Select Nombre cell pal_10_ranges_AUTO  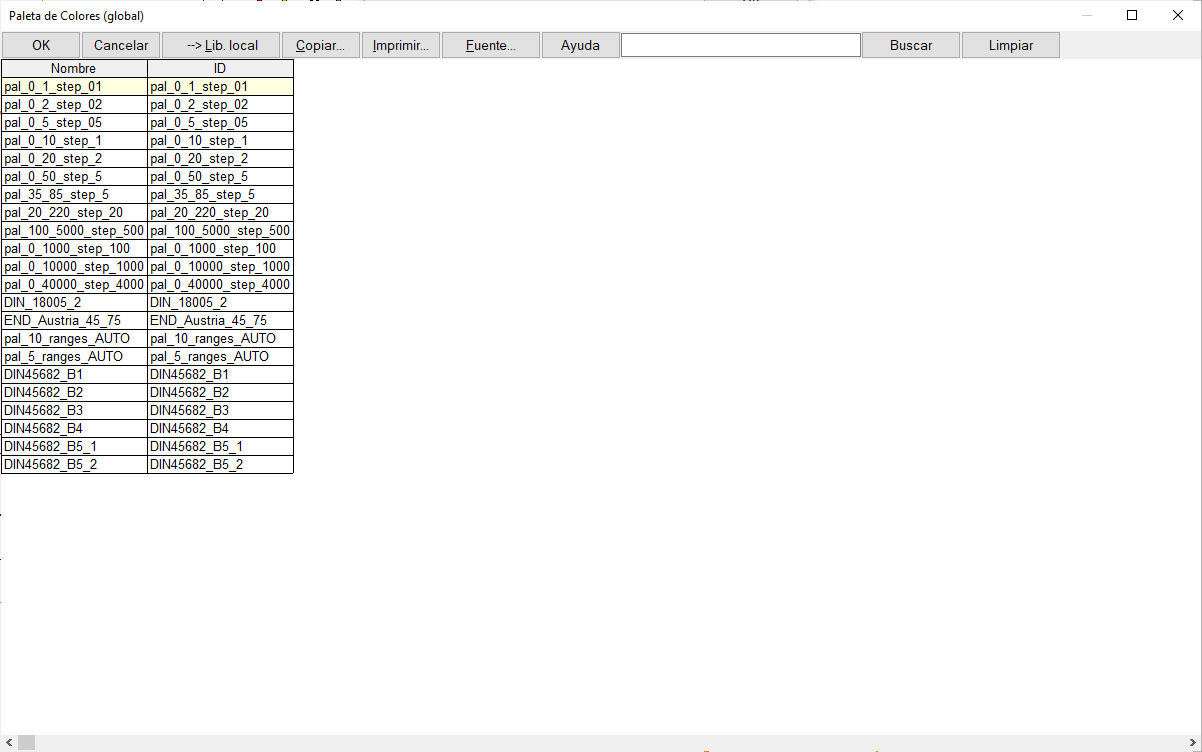coord(74,339)
